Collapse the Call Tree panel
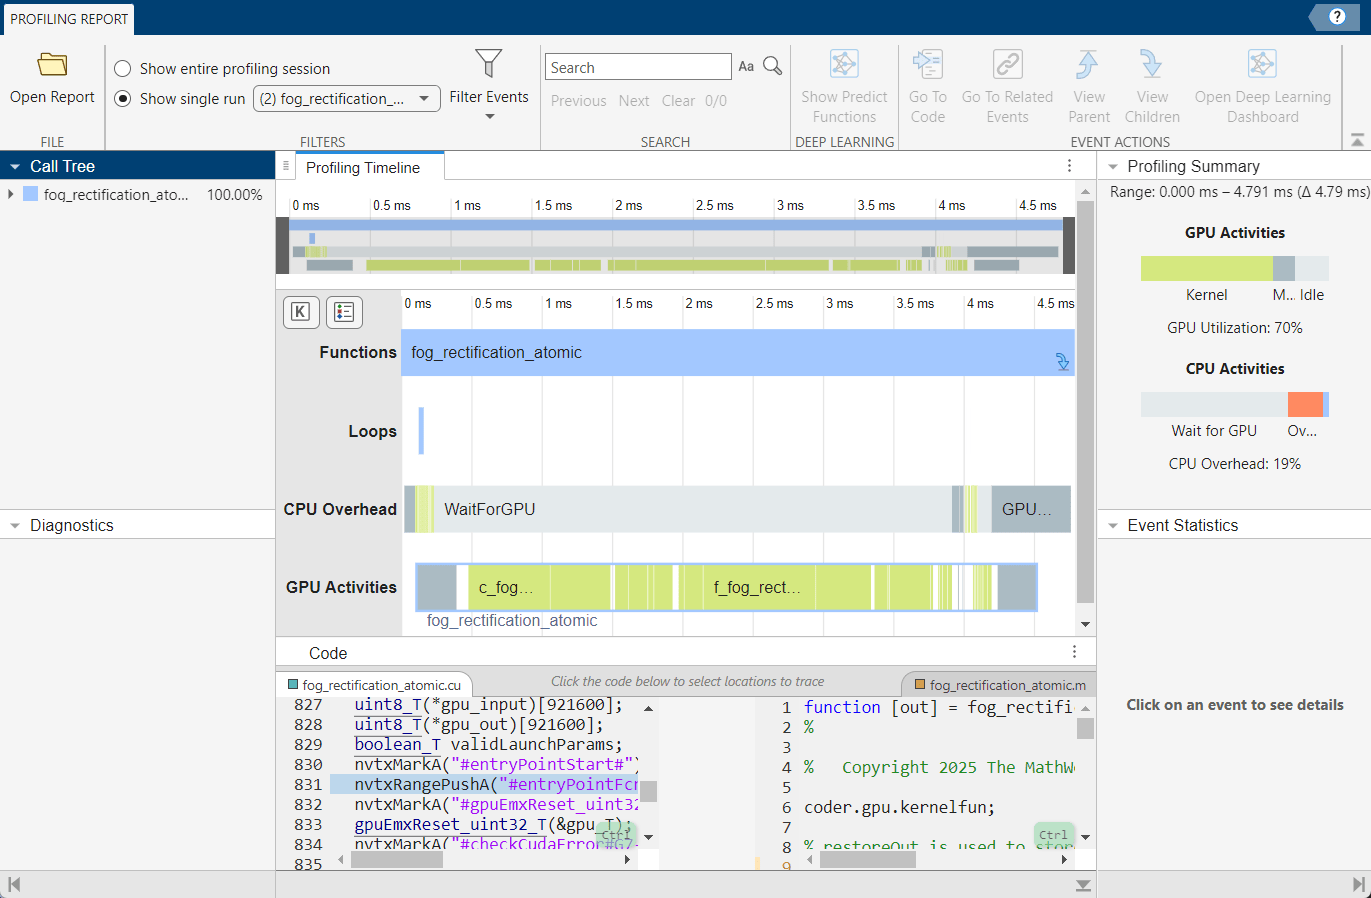This screenshot has width=1371, height=898. point(15,166)
